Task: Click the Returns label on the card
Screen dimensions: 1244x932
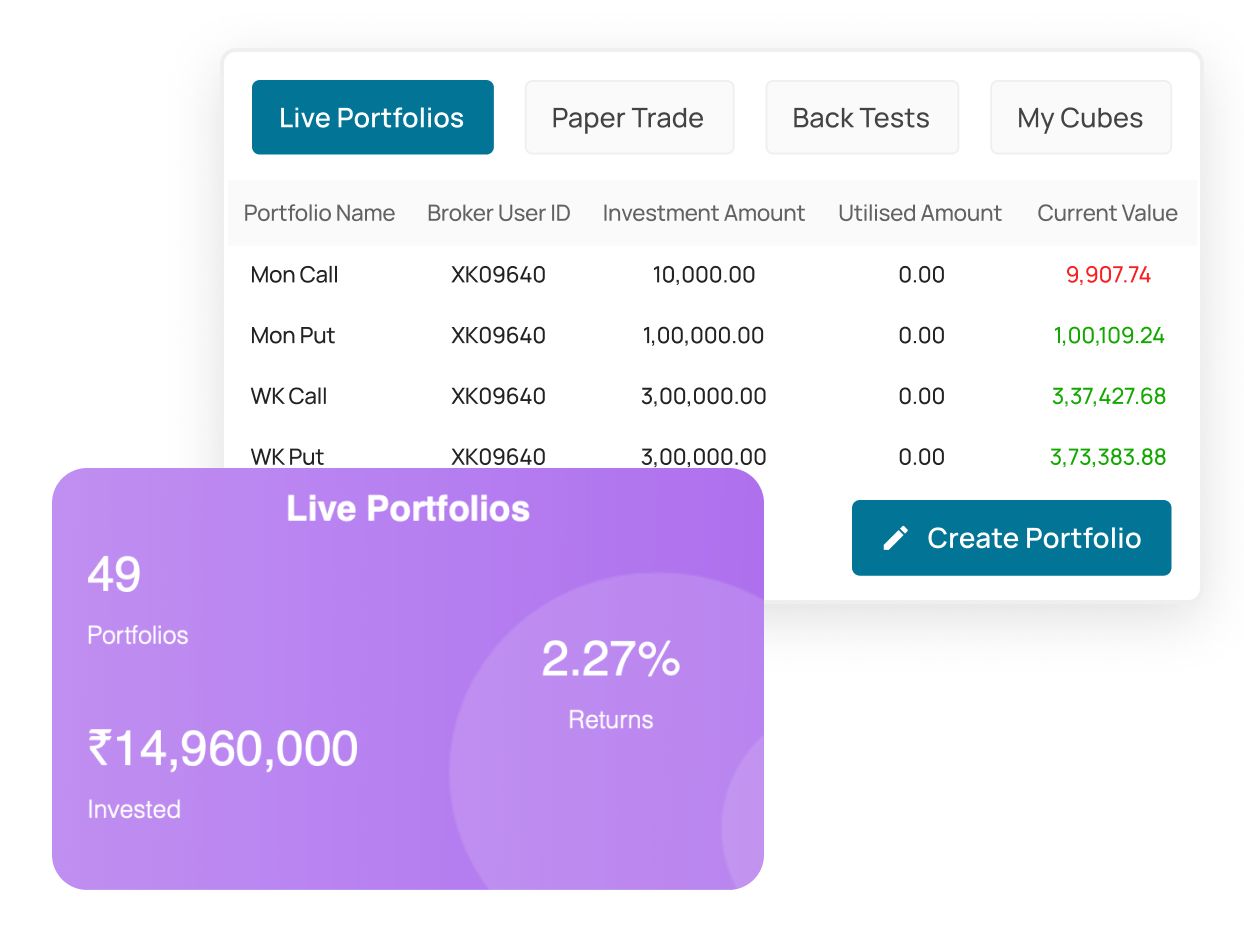Action: point(611,719)
